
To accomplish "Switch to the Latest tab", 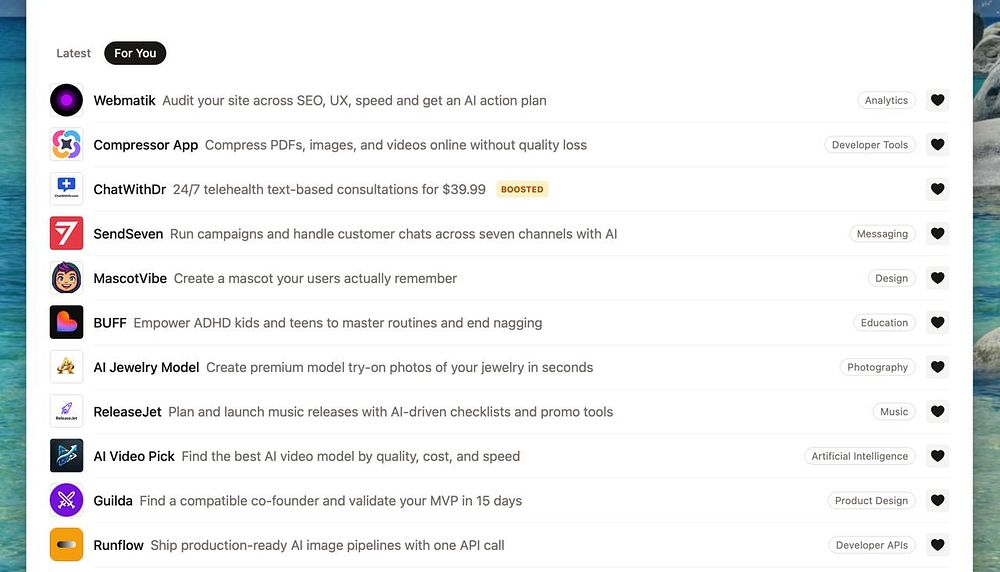I will pos(74,53).
